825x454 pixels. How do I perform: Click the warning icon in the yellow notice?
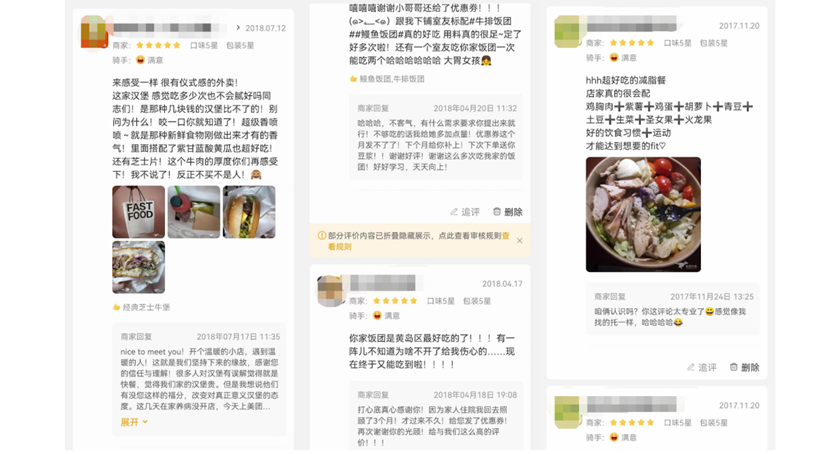(322, 236)
